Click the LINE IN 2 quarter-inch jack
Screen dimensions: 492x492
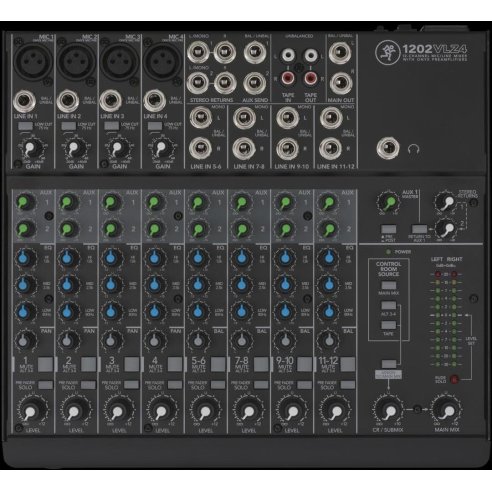68,101
